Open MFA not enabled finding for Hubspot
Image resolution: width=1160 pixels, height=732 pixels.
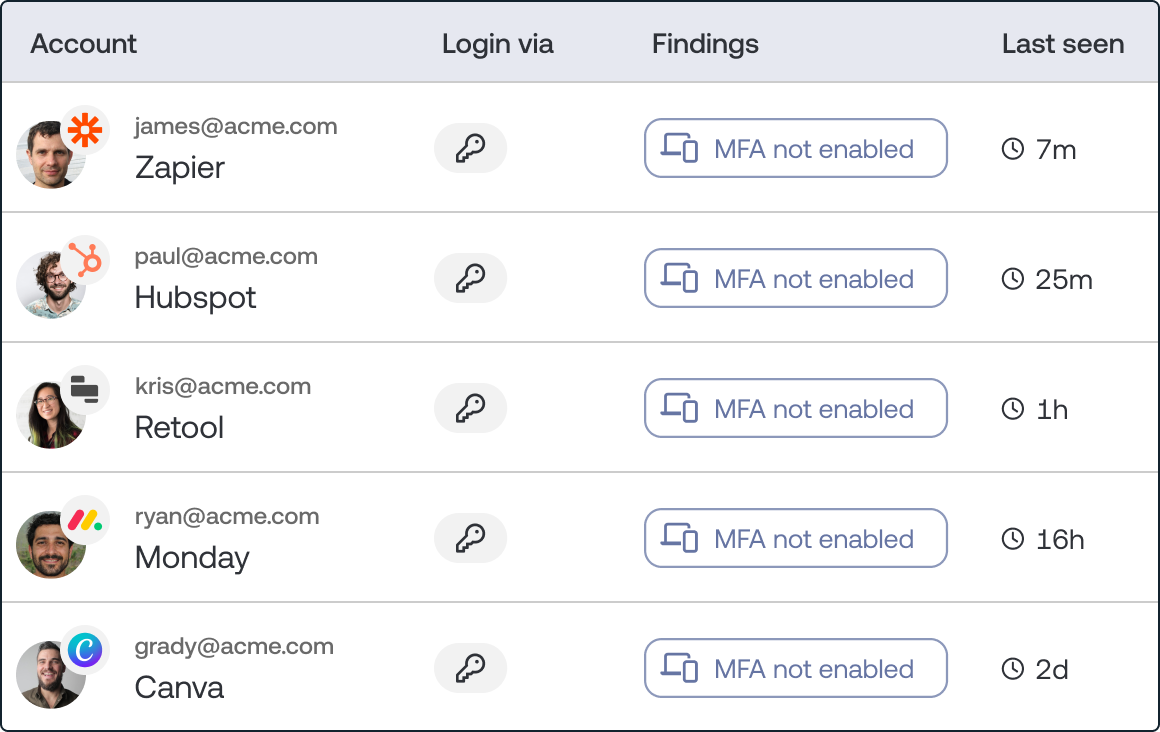(x=795, y=279)
